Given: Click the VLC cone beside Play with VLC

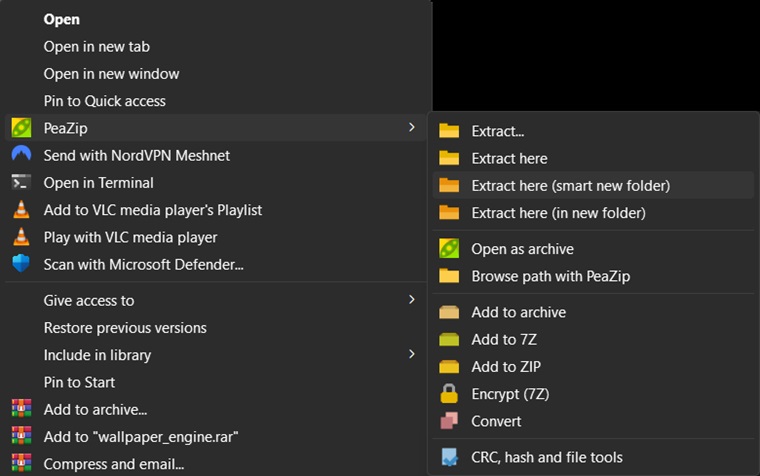Looking at the screenshot, I should tap(21, 237).
